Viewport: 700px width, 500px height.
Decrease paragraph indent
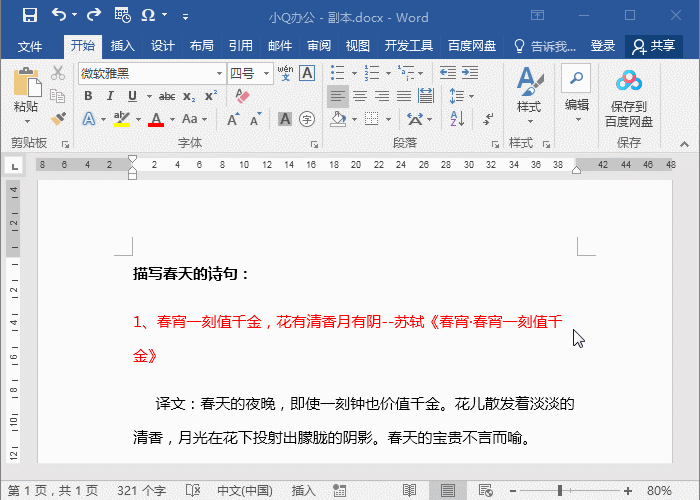448,72
